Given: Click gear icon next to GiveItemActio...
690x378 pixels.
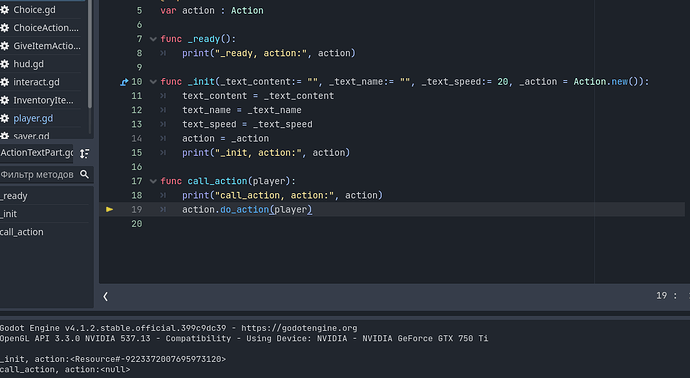Looking at the screenshot, I should coord(4,46).
